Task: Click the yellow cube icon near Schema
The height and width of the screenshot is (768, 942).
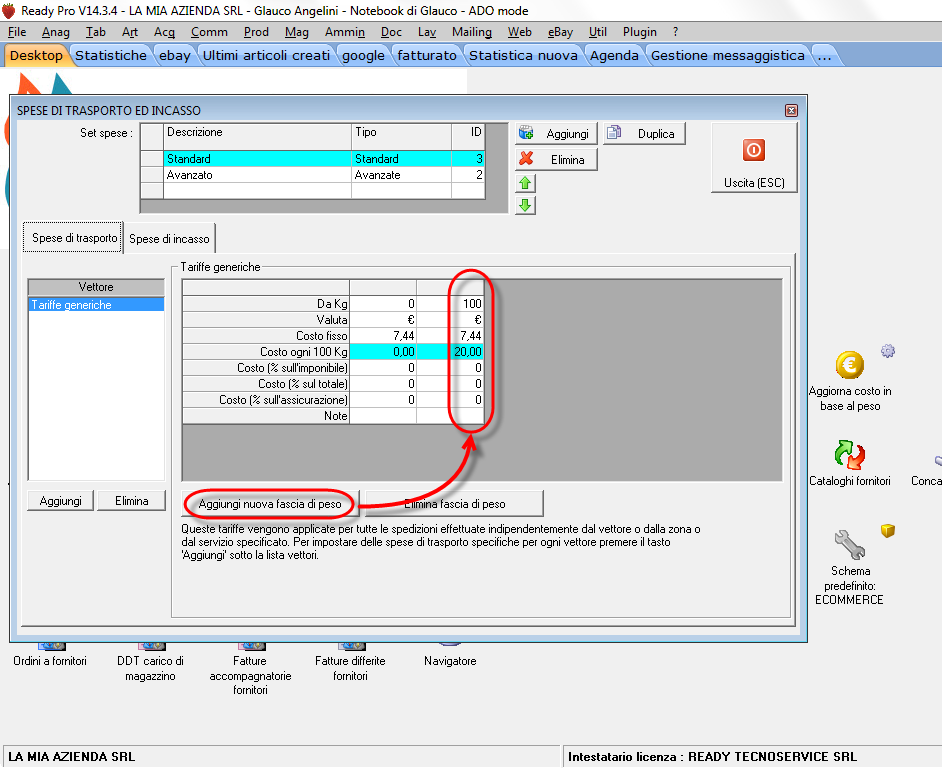Action: [888, 530]
